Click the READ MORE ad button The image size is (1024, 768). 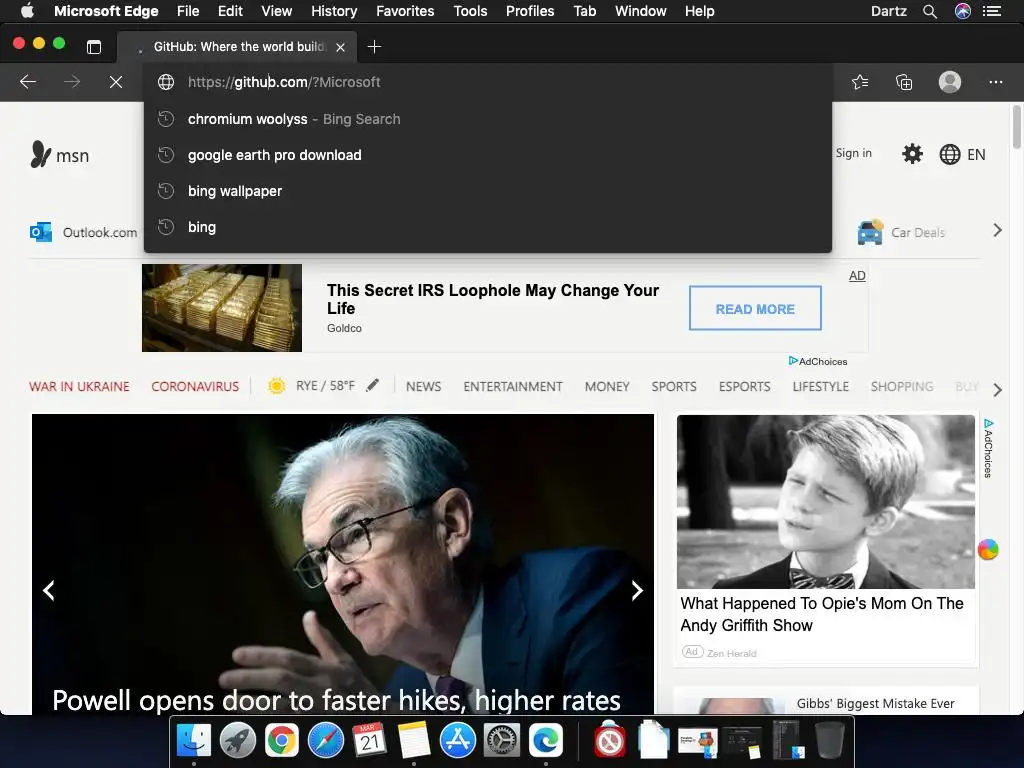pyautogui.click(x=755, y=308)
